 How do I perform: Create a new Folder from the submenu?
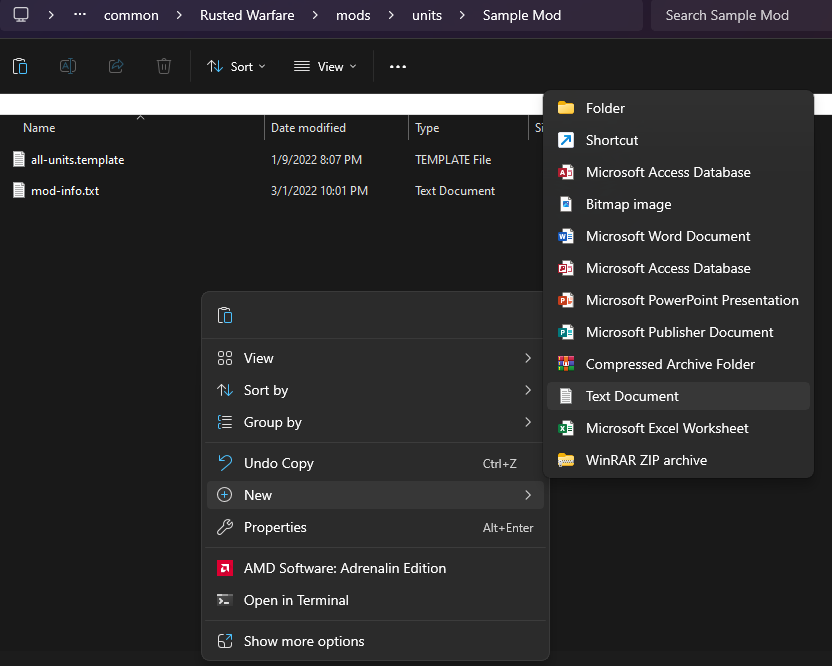605,108
